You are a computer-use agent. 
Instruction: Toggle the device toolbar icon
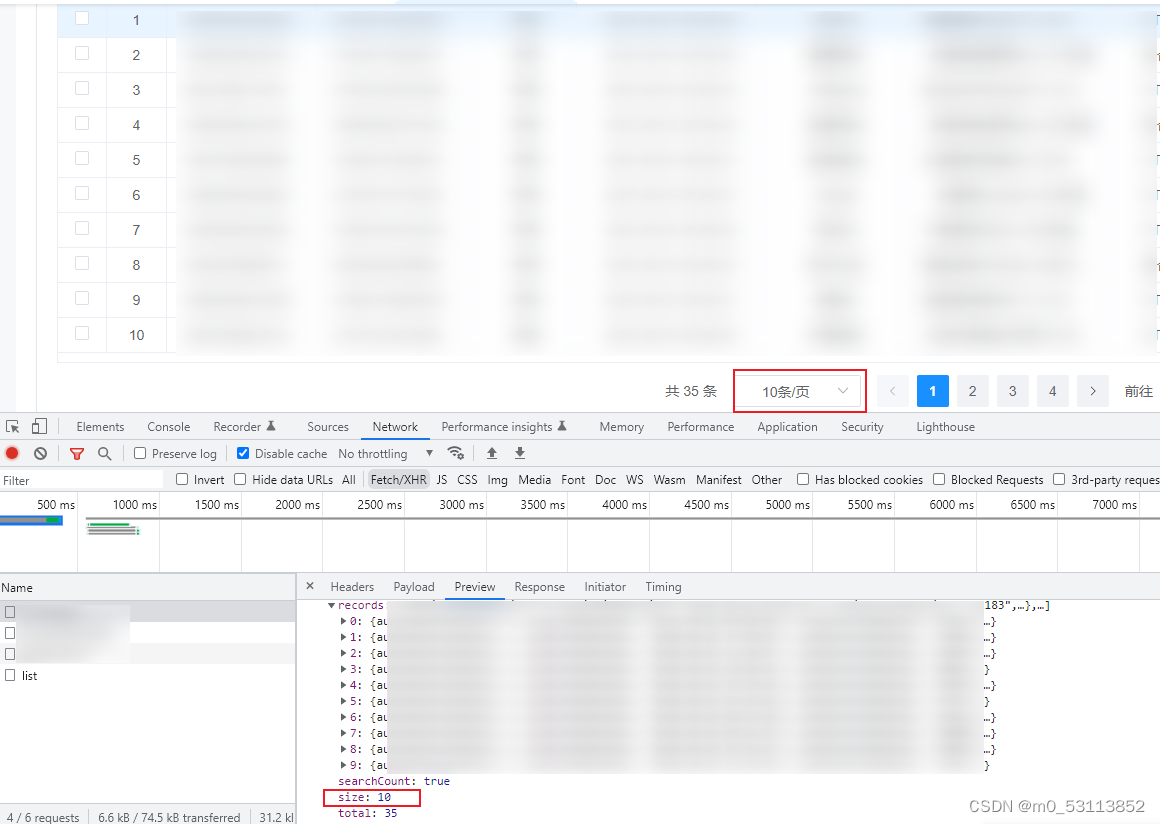click(x=38, y=426)
